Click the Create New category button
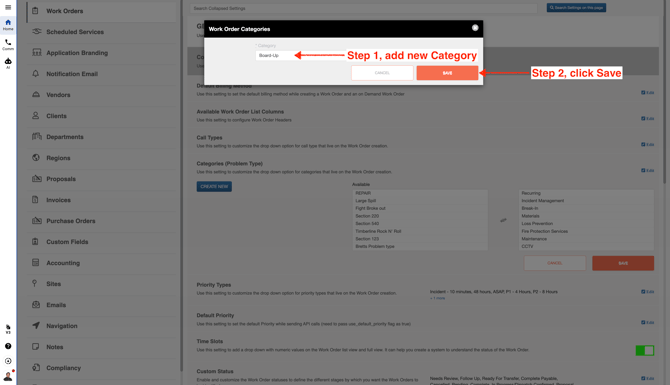 click(214, 186)
